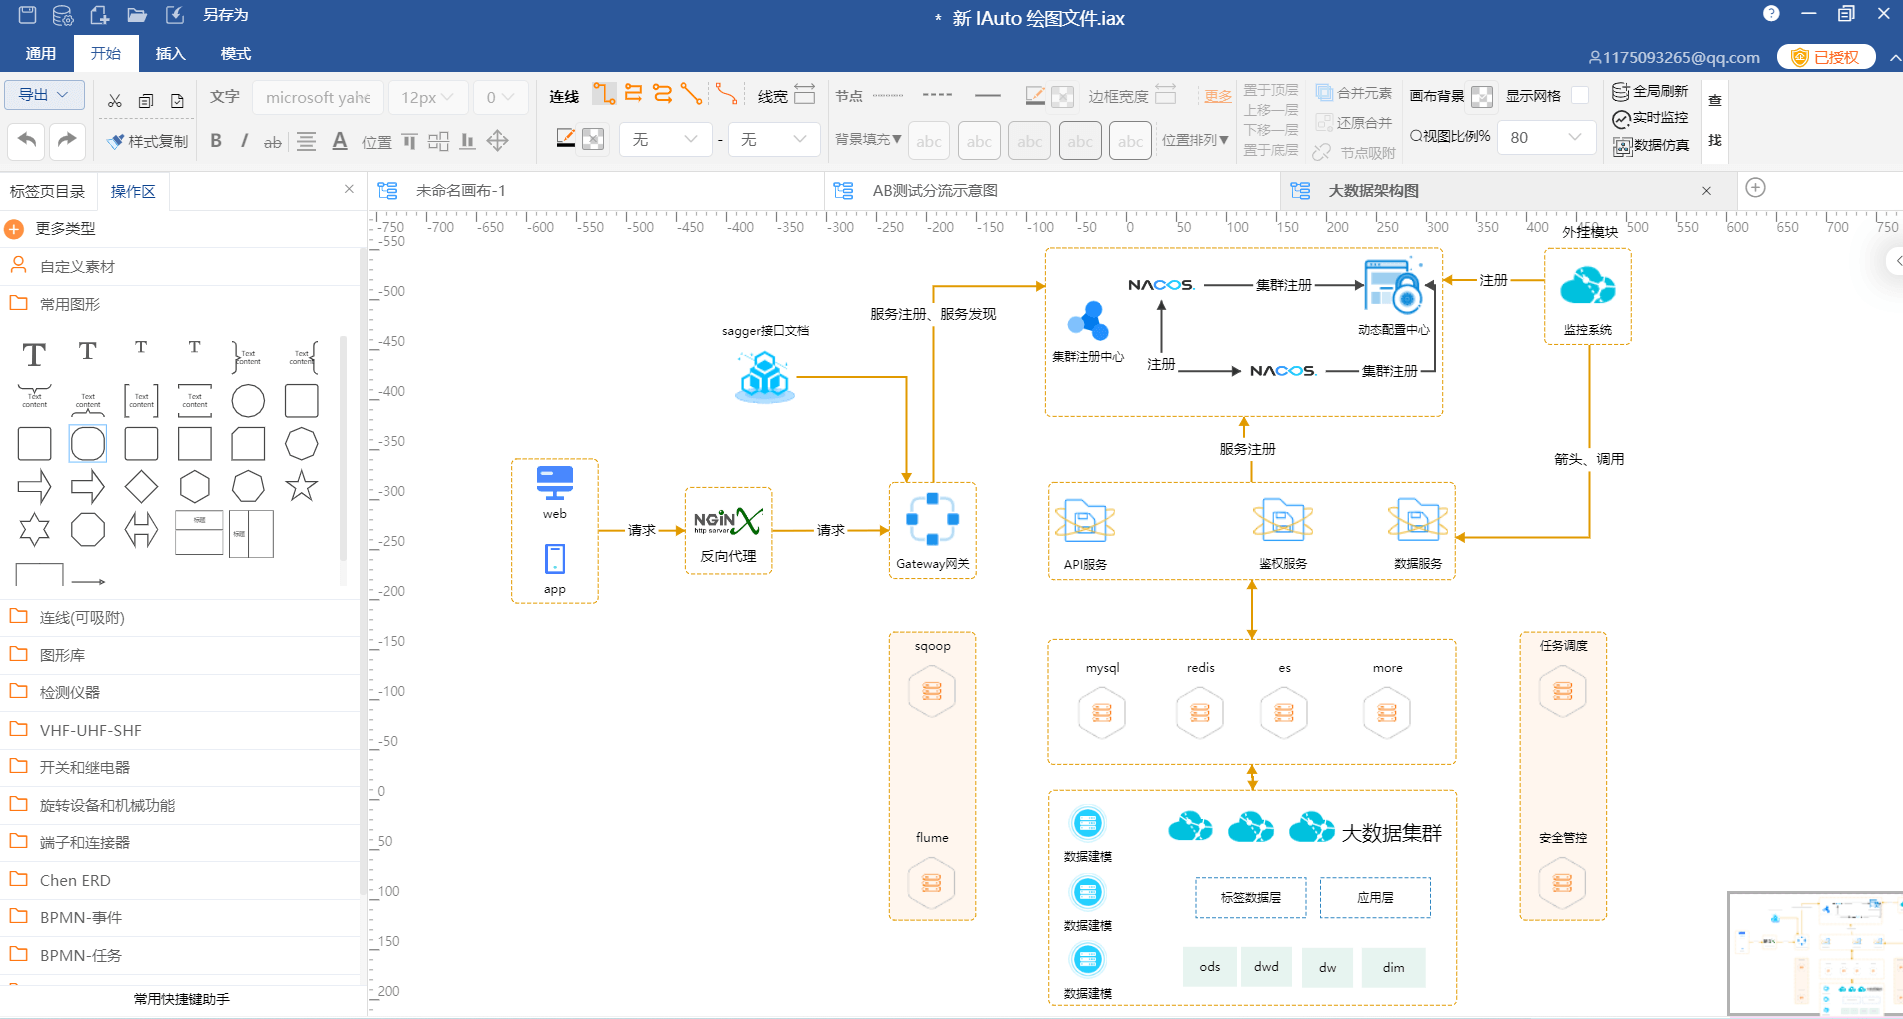The width and height of the screenshot is (1903, 1019).
Task: Open the view scale 80 dropdown
Action: click(1546, 137)
